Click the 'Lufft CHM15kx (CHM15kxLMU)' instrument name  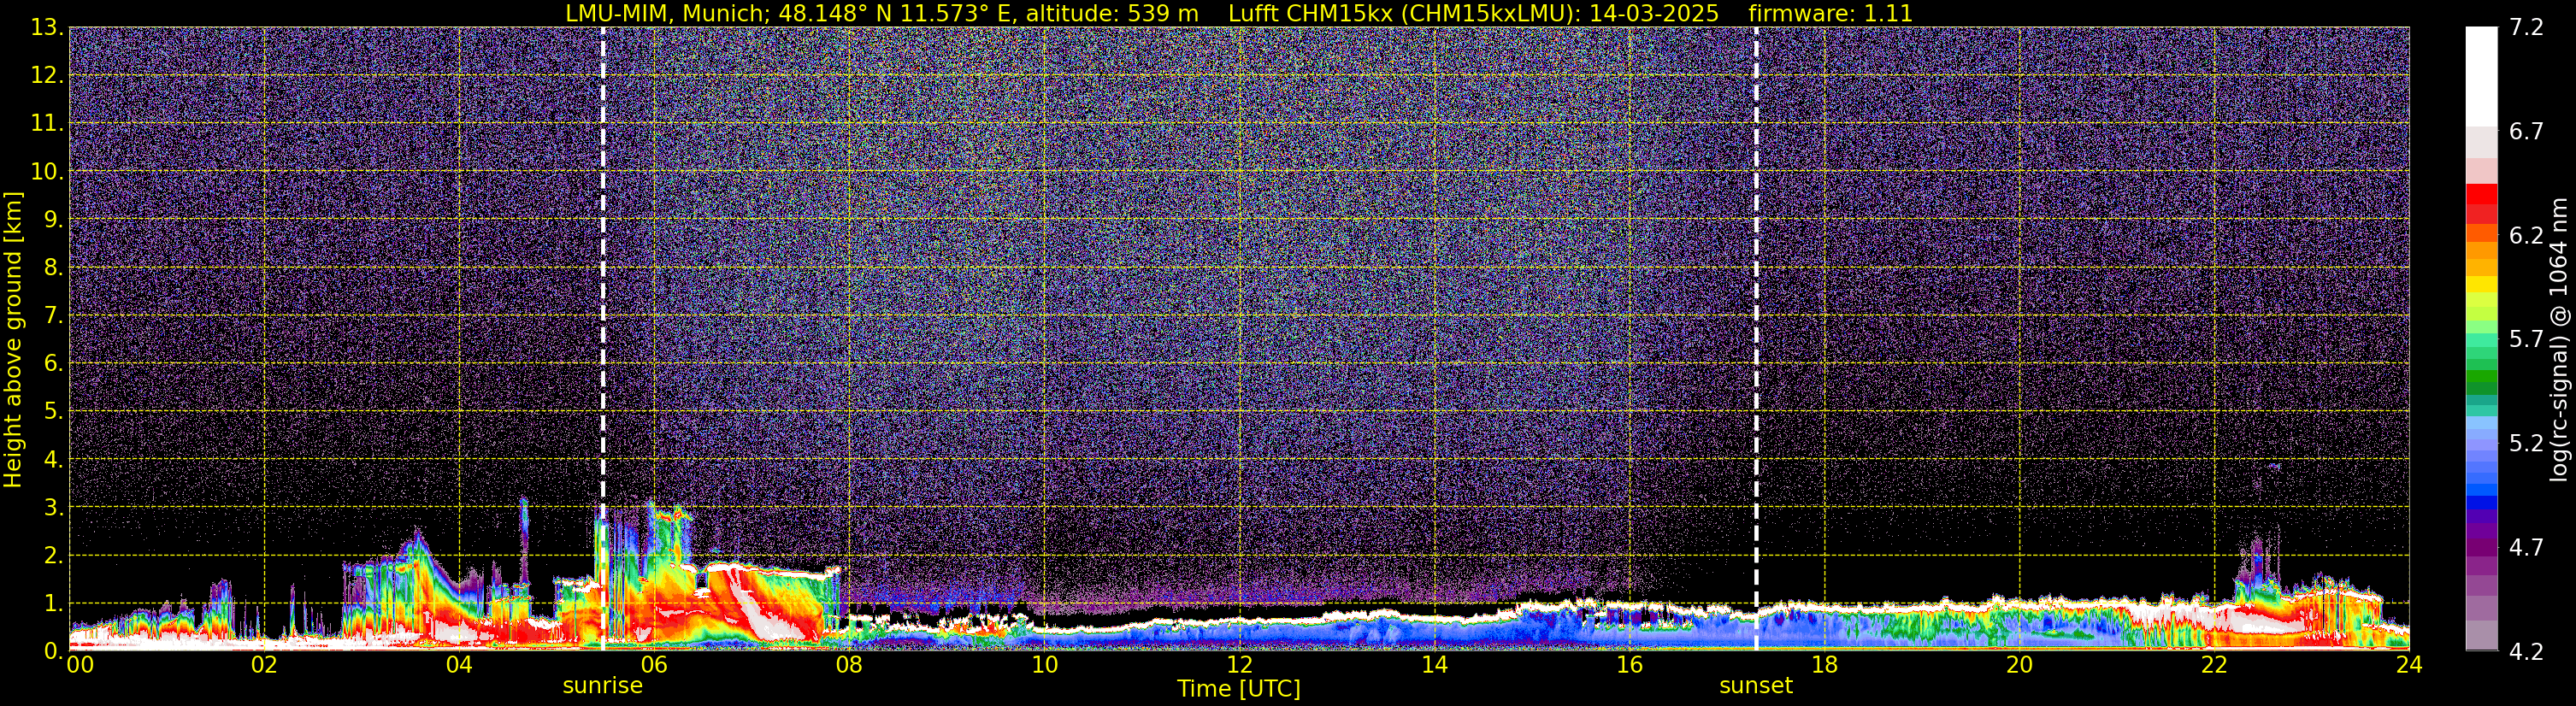pos(1403,14)
